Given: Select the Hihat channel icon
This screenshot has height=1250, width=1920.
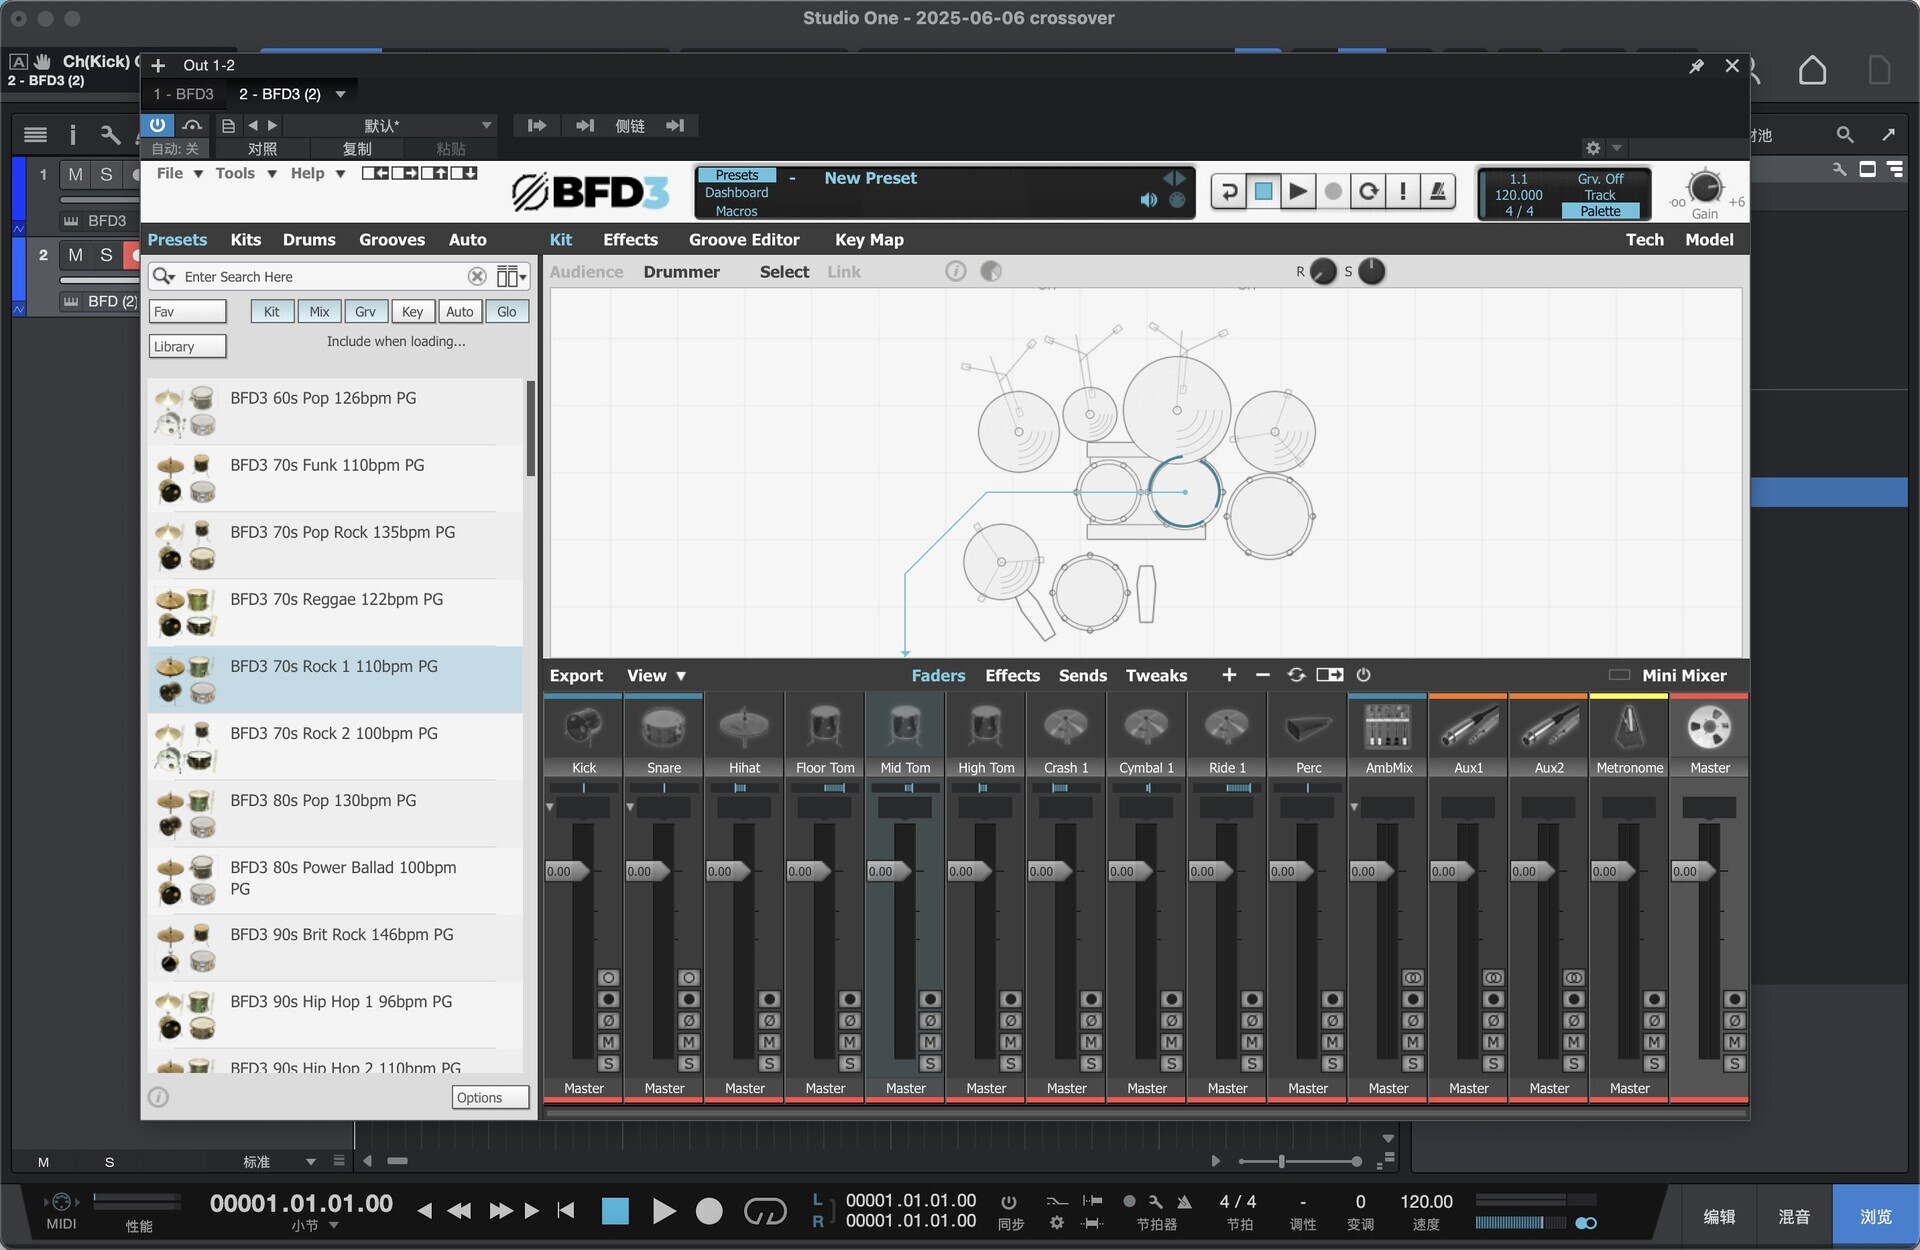Looking at the screenshot, I should (x=744, y=727).
